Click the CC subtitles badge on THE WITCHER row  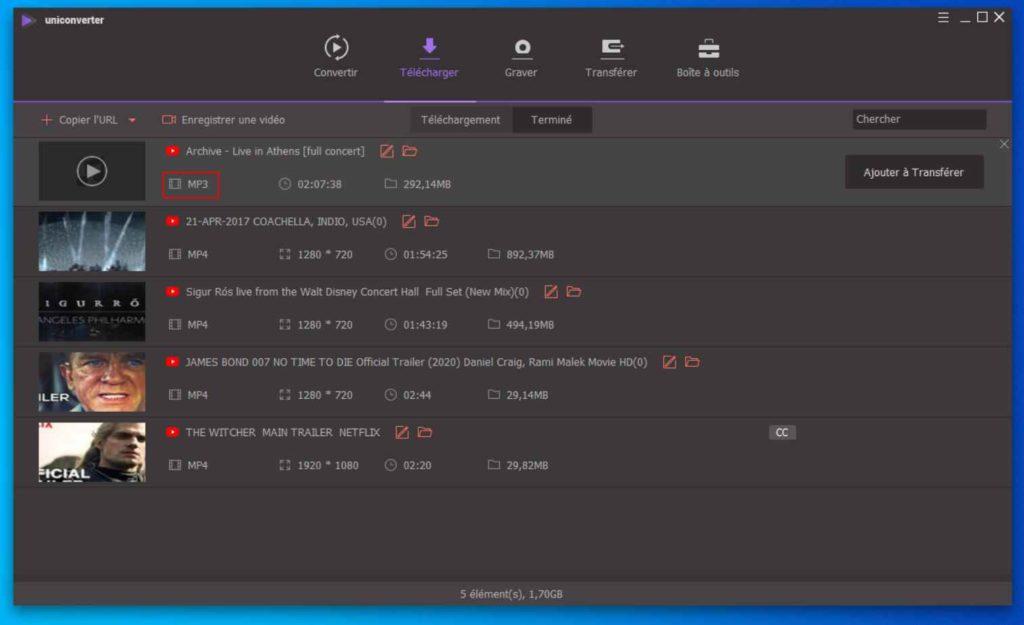point(782,432)
